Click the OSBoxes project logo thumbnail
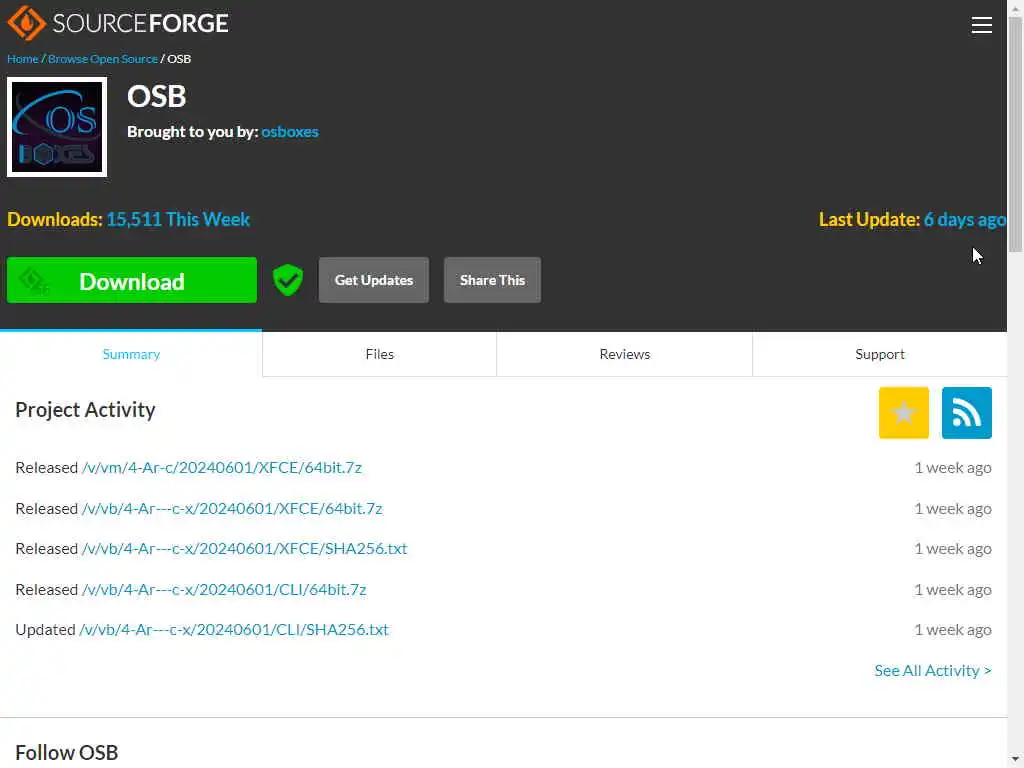1024x768 pixels. point(57,127)
